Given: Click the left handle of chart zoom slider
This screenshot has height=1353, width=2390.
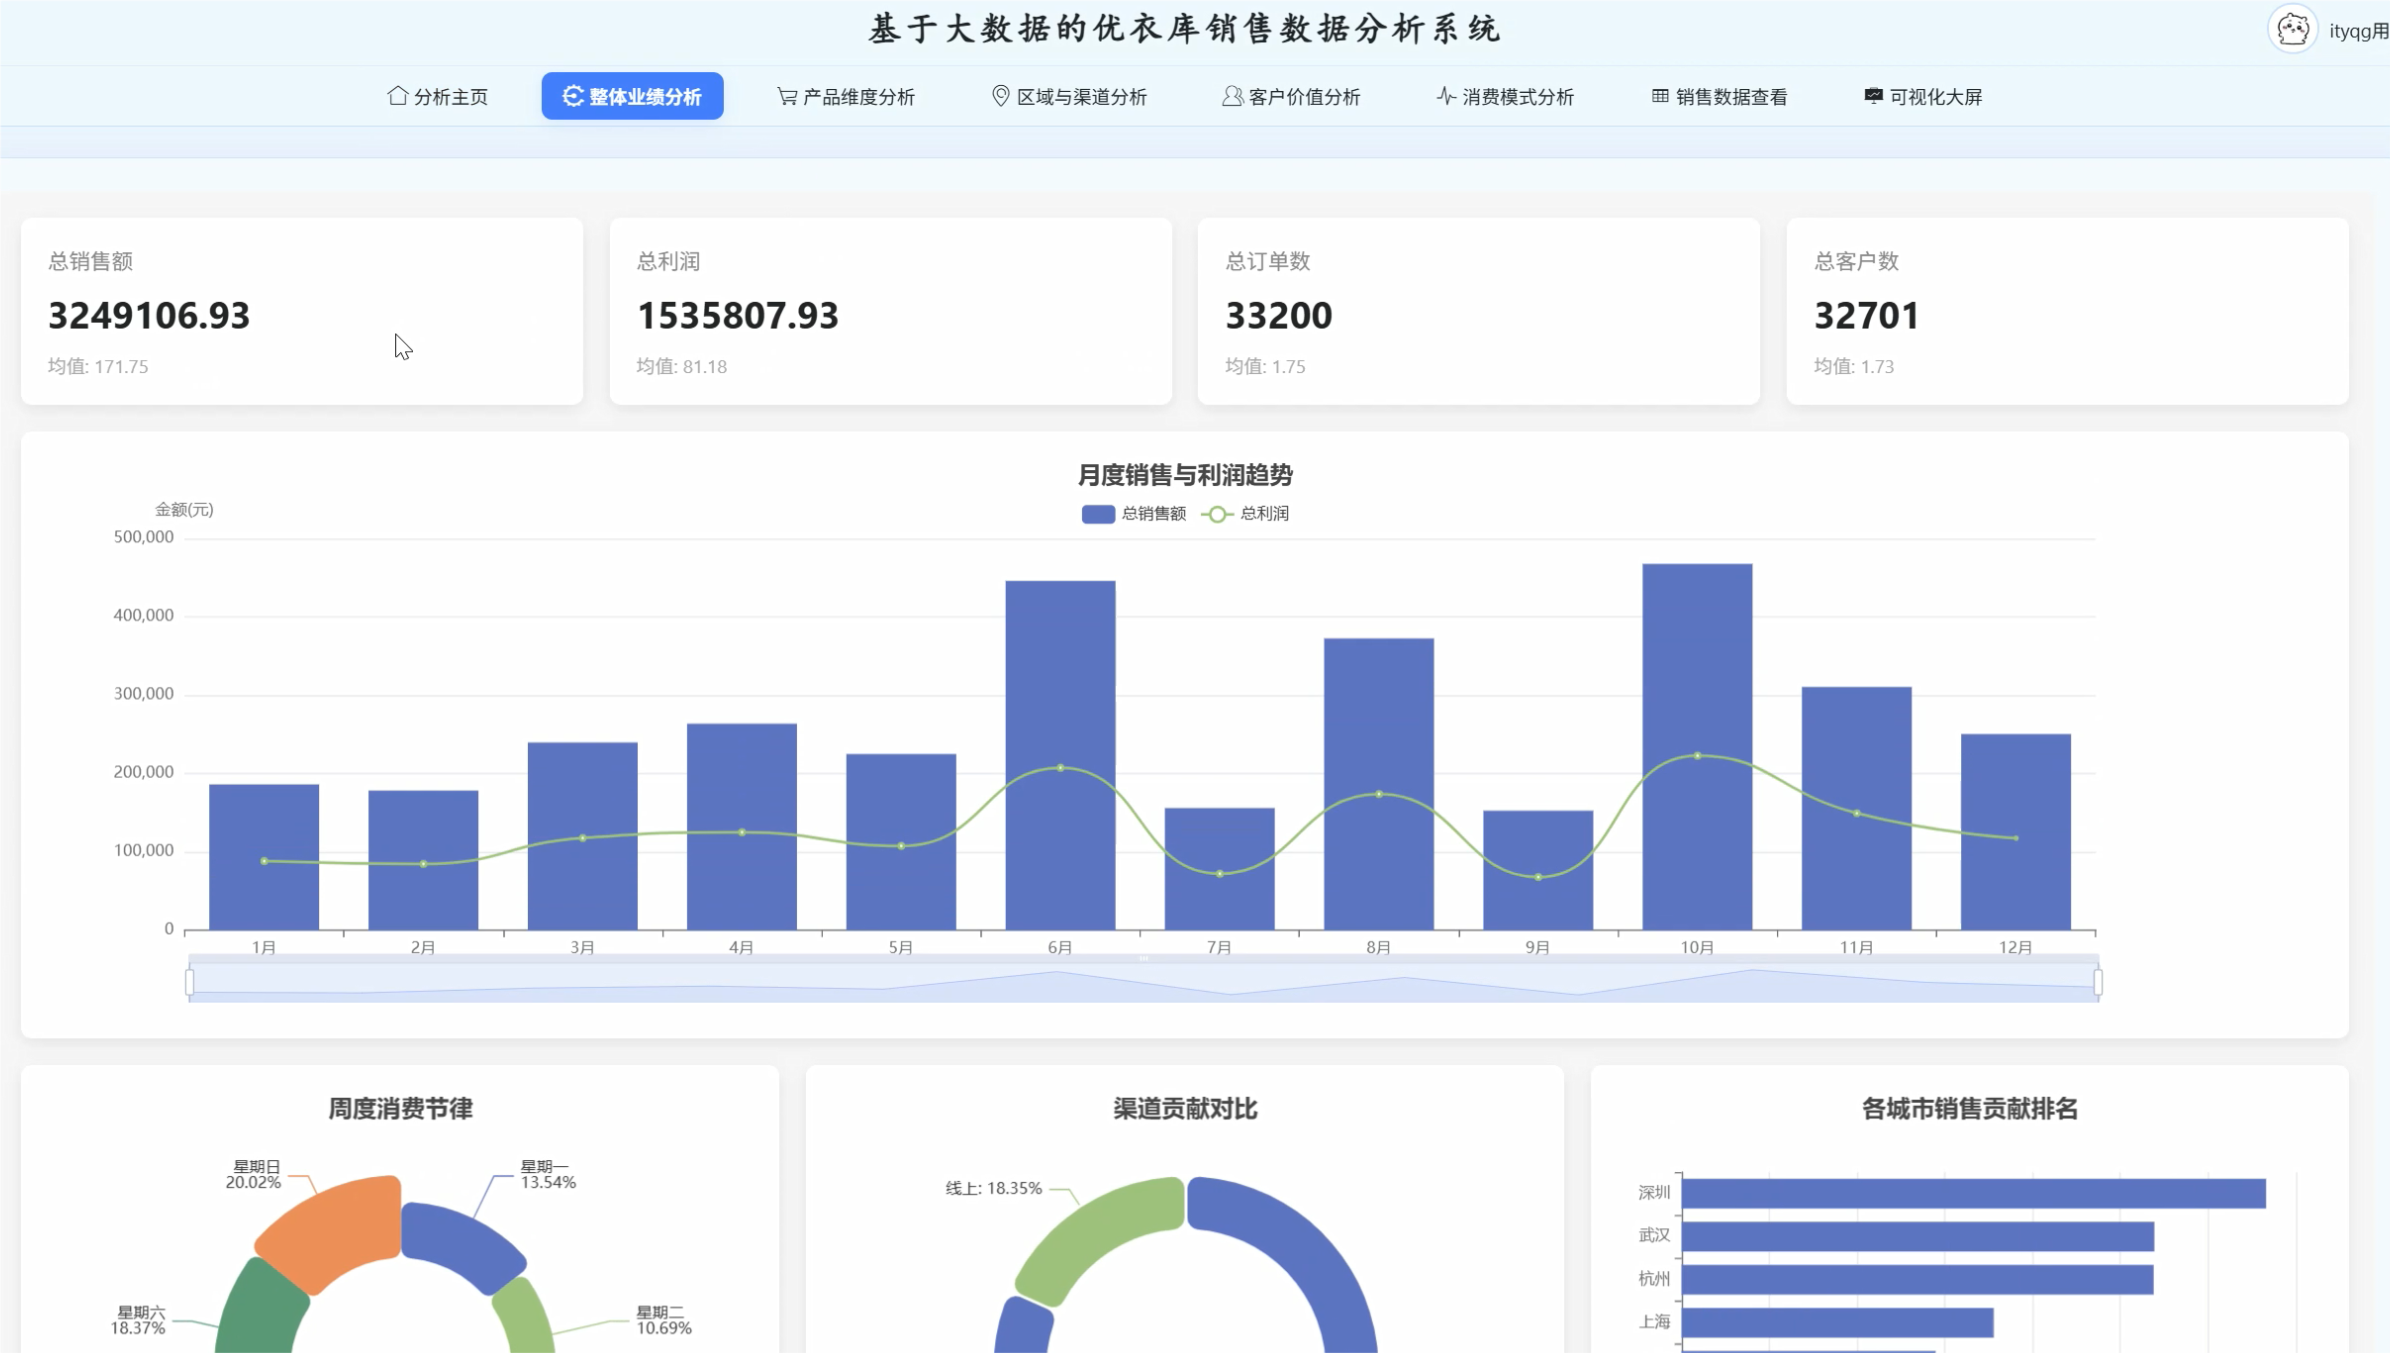Looking at the screenshot, I should click(190, 982).
